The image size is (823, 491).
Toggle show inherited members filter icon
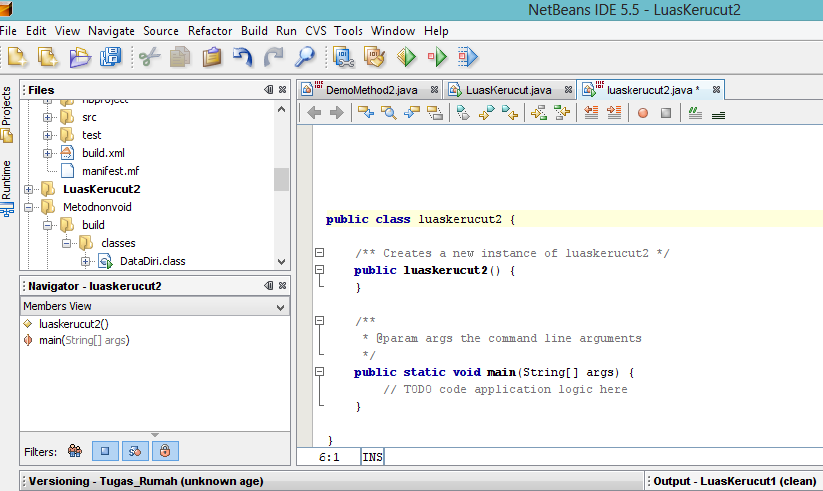click(x=75, y=451)
